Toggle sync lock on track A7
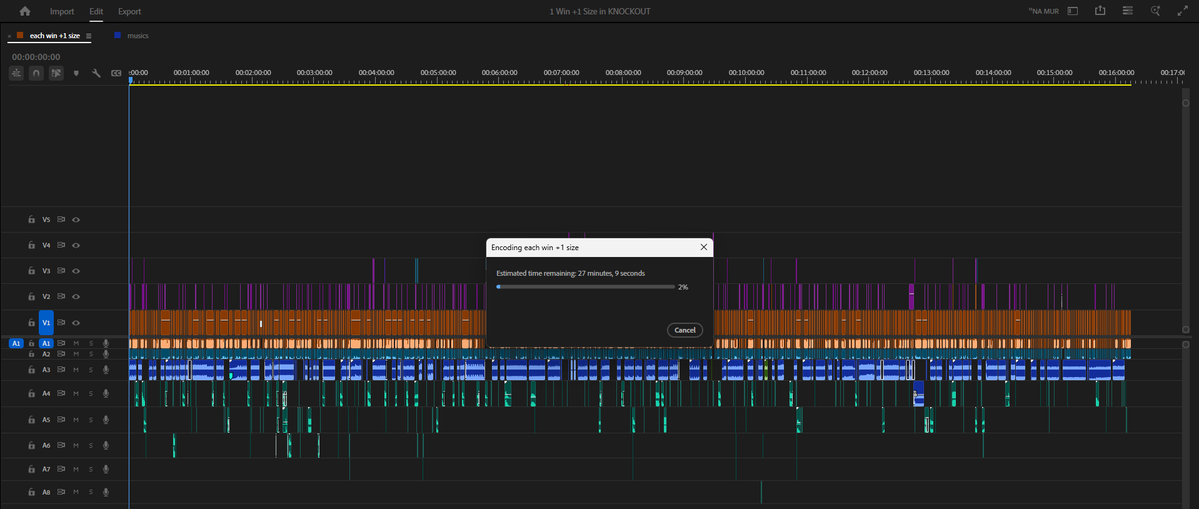1199x509 pixels. point(61,469)
